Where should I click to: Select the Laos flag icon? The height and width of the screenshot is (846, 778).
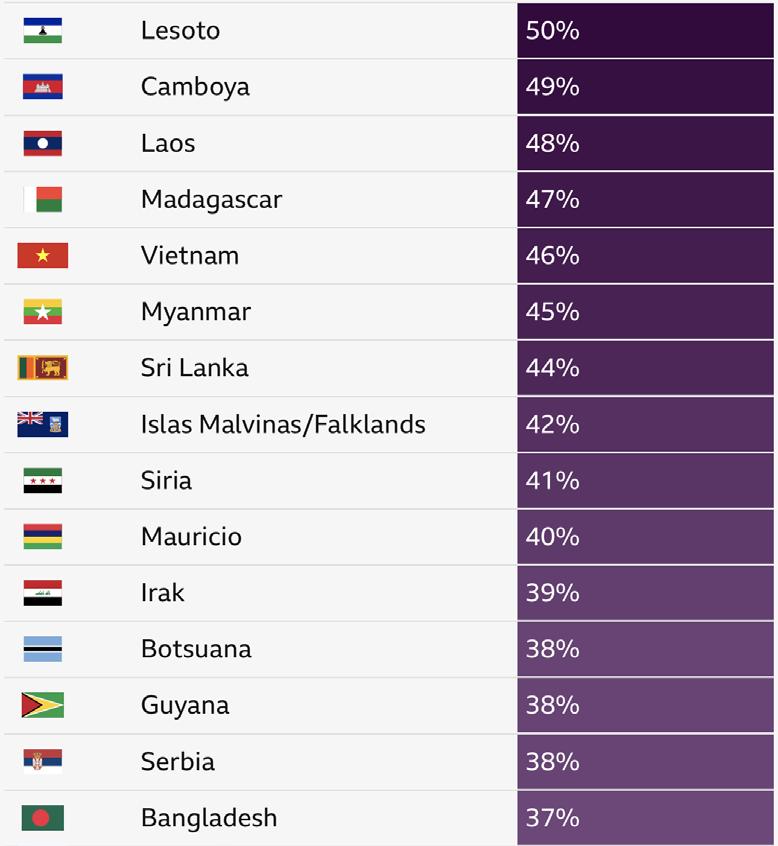coord(42,143)
